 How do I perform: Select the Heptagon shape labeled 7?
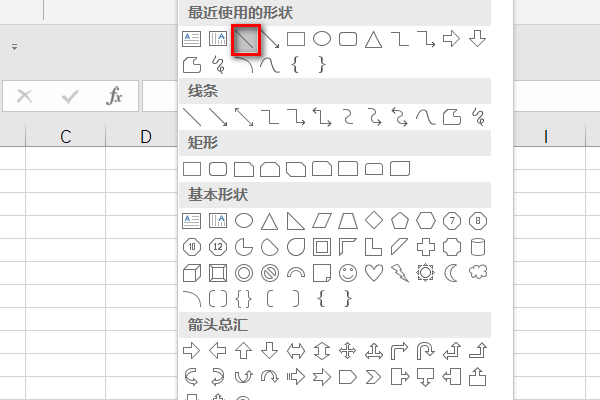click(x=452, y=221)
